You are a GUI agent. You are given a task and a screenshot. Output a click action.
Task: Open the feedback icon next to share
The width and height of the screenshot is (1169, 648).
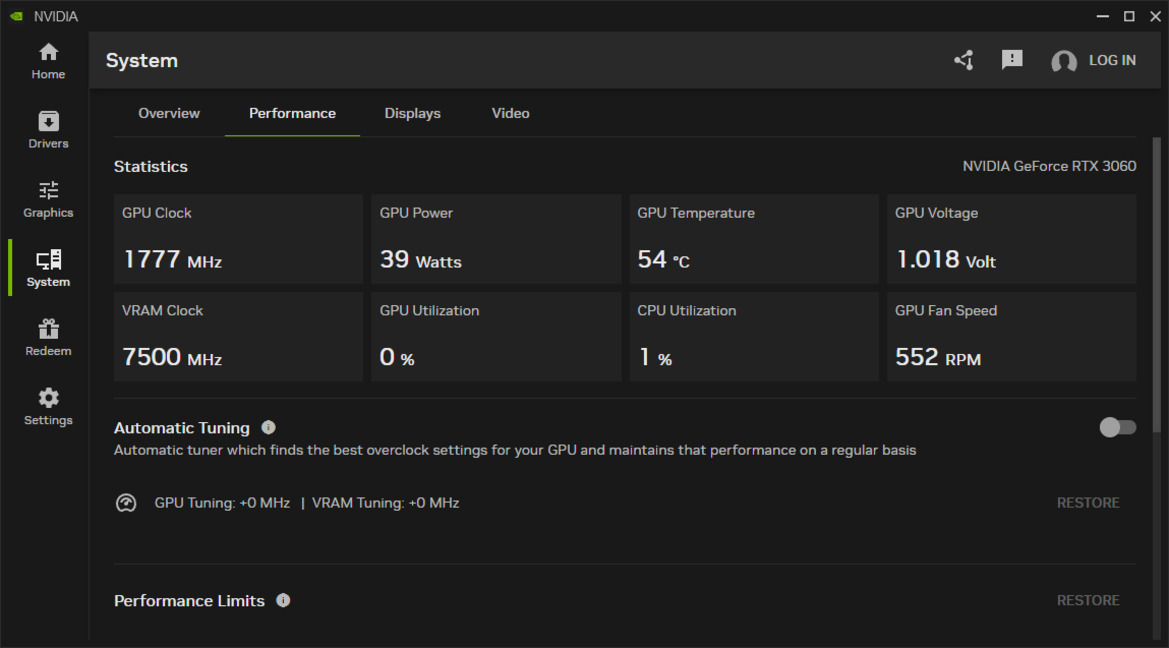tap(1011, 60)
